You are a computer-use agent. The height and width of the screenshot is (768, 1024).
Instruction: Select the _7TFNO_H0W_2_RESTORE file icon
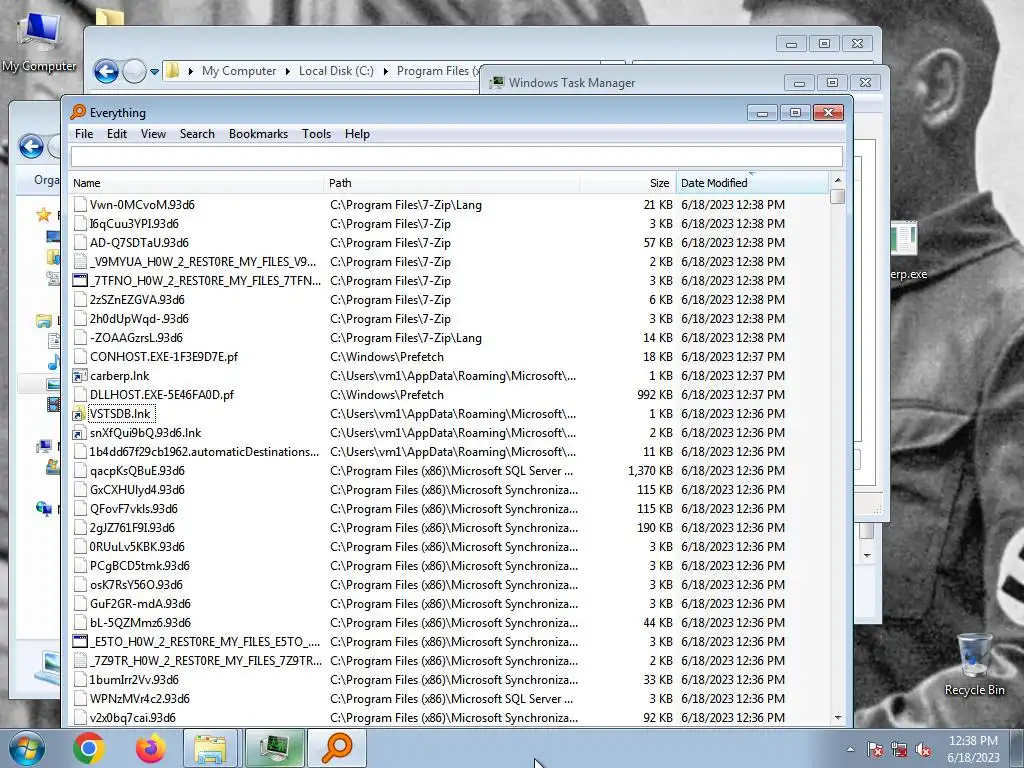(80, 281)
